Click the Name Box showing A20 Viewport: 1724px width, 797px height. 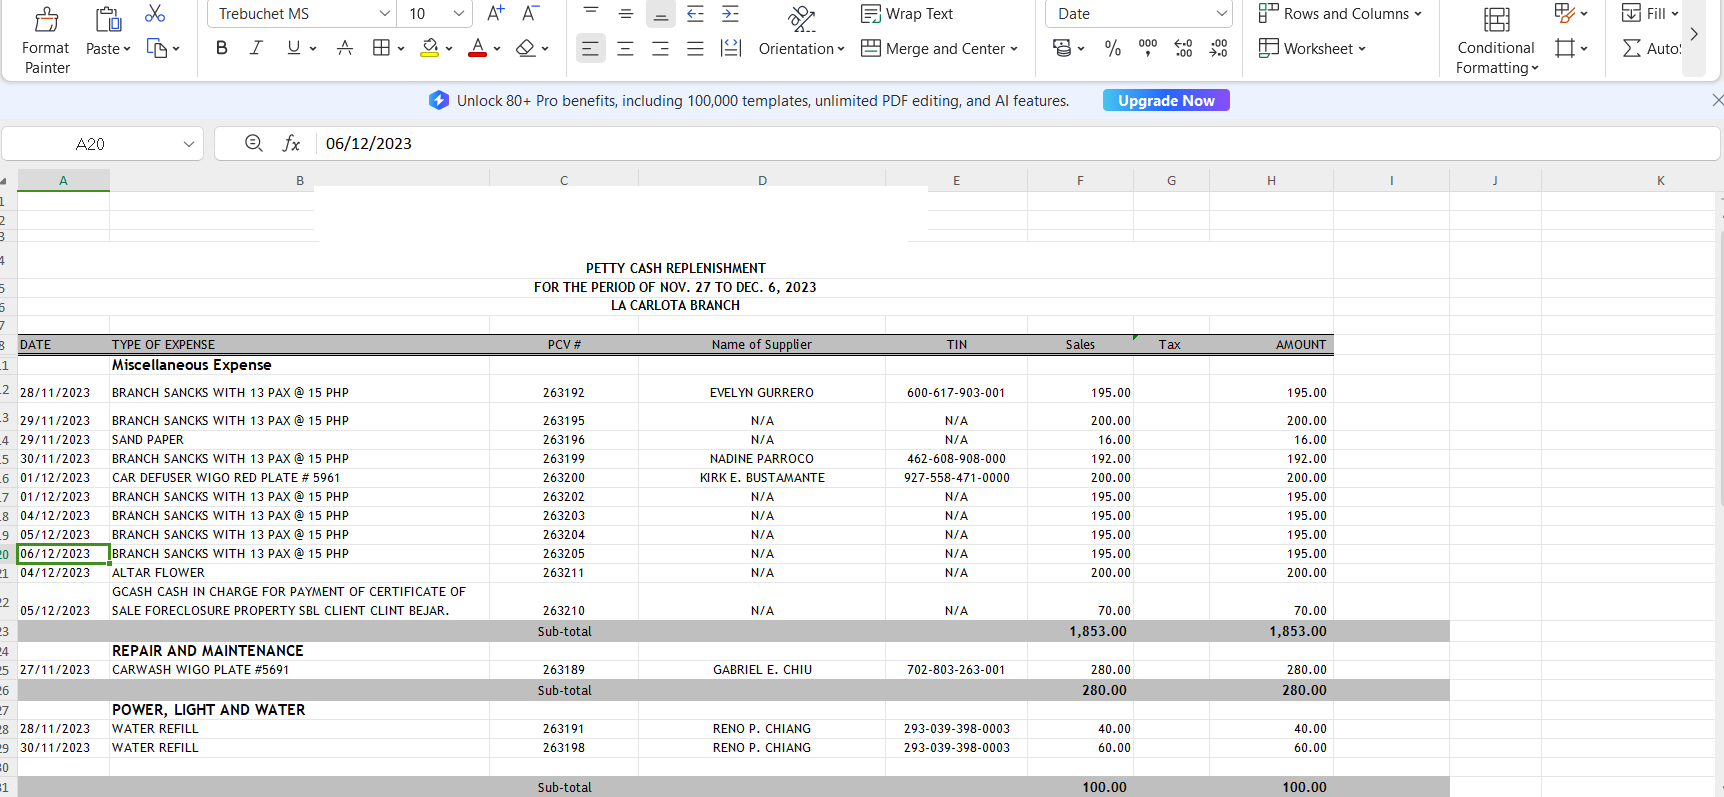point(90,144)
